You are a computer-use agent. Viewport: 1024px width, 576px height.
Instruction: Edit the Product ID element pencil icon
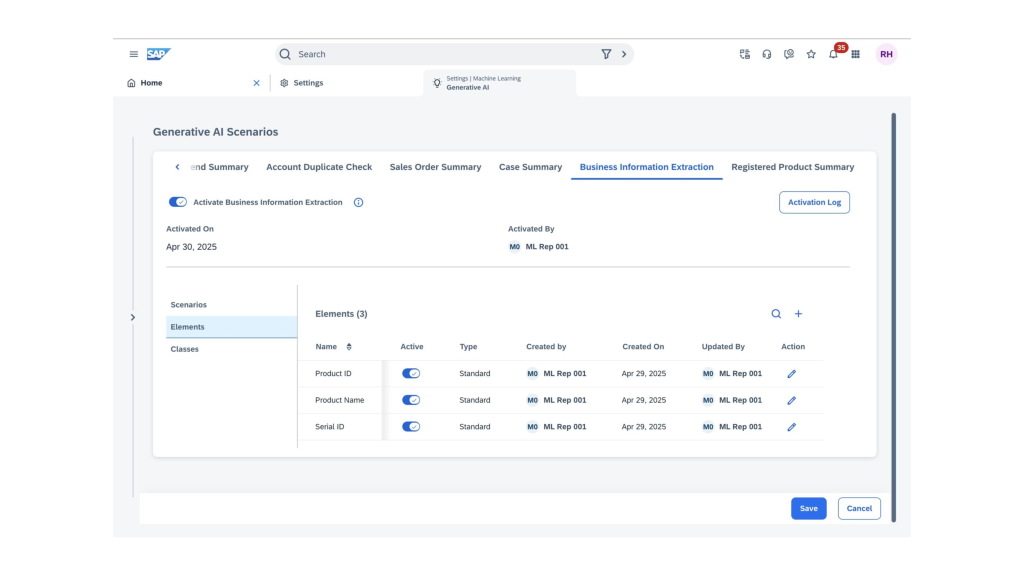[x=791, y=374]
